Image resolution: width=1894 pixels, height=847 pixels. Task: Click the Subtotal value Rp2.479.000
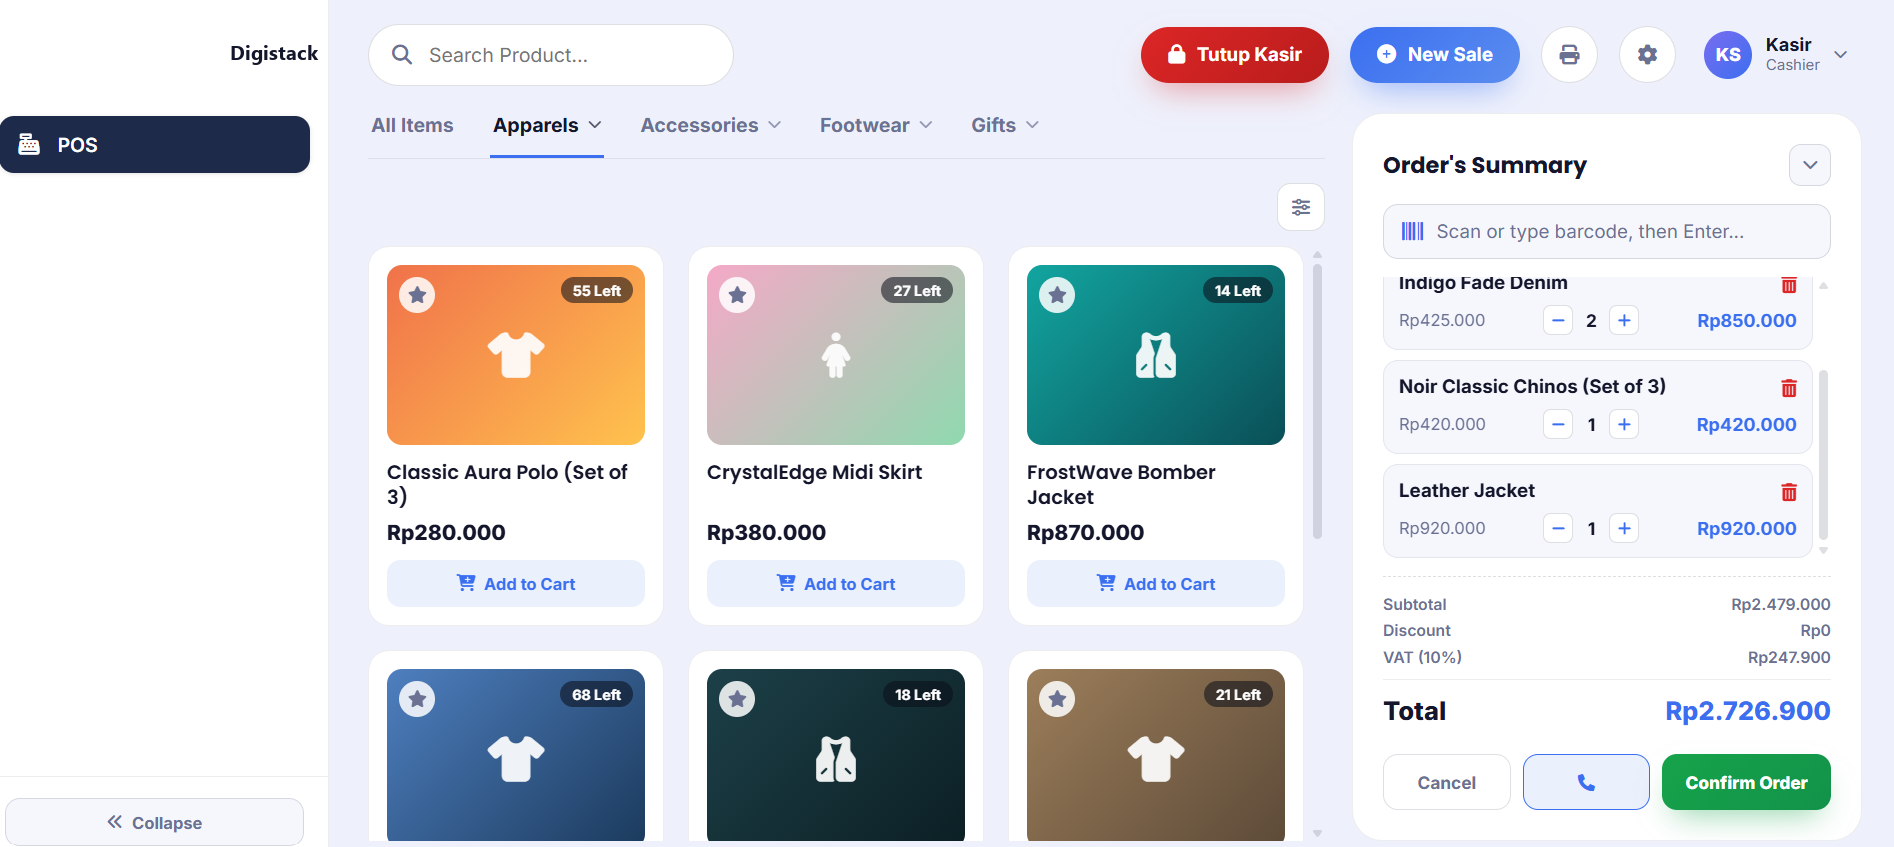[1781, 604]
